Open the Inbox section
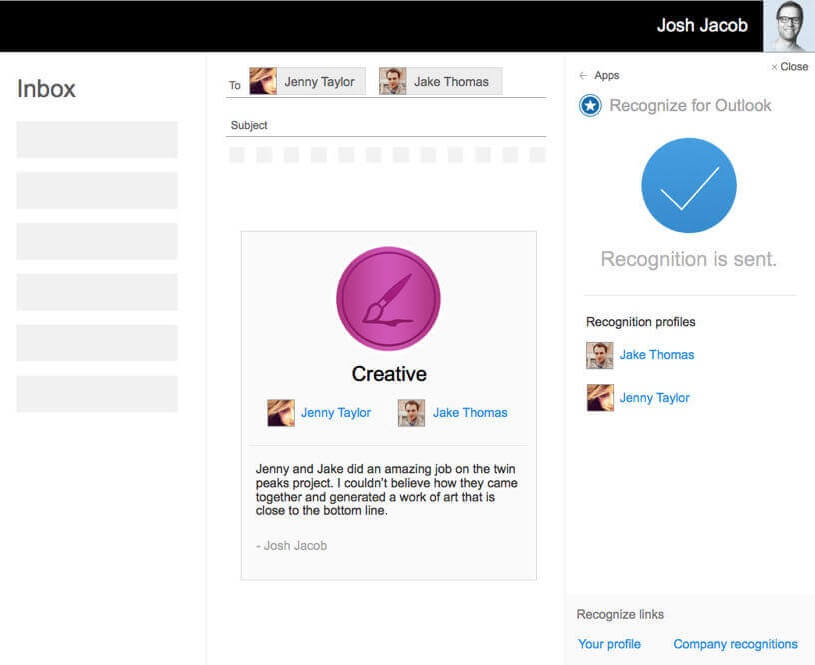815x665 pixels. (44, 89)
